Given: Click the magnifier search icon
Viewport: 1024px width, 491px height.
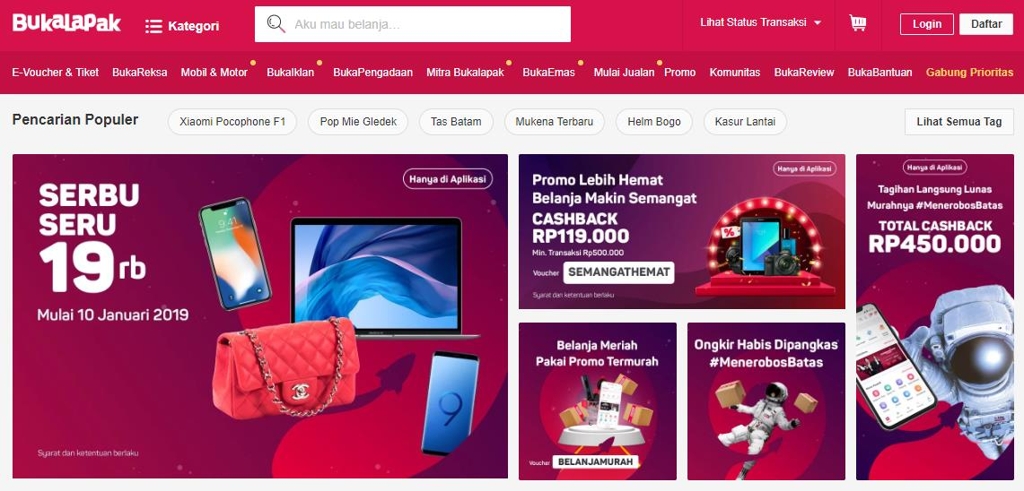Looking at the screenshot, I should coord(276,24).
